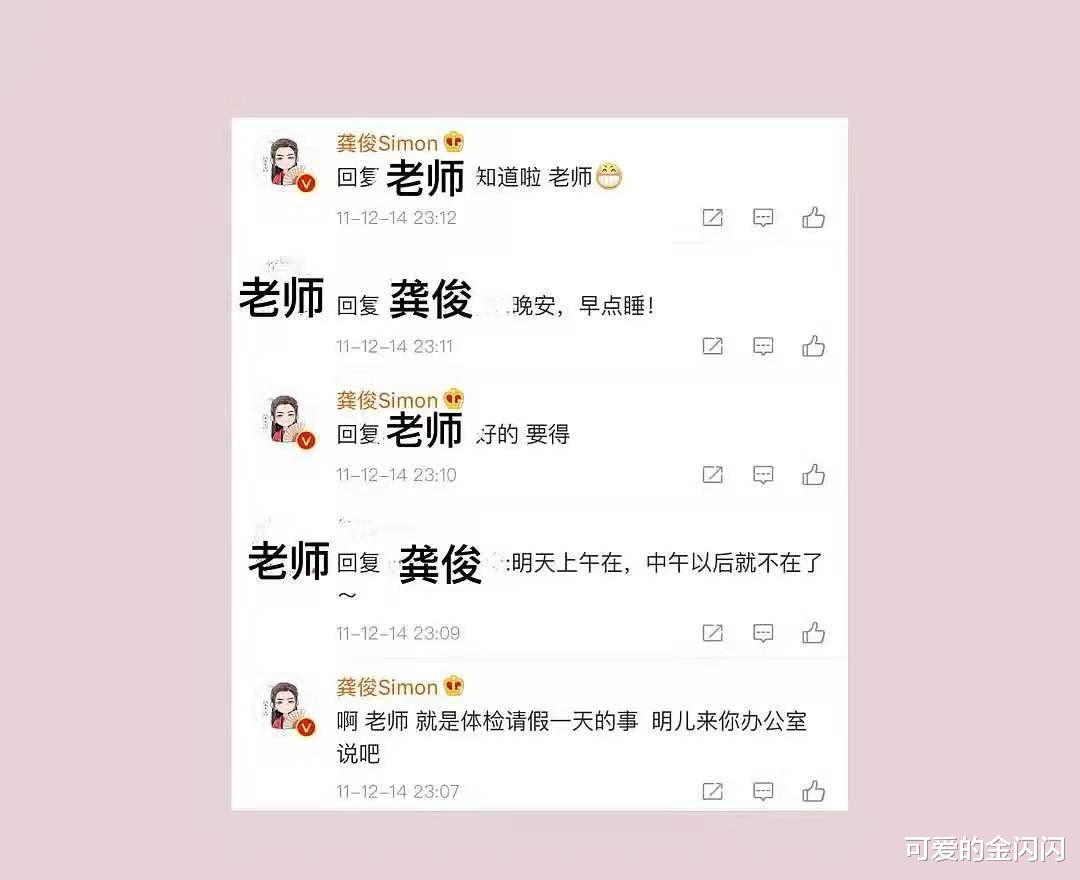Share icon on the 23:07 comment

(x=712, y=790)
